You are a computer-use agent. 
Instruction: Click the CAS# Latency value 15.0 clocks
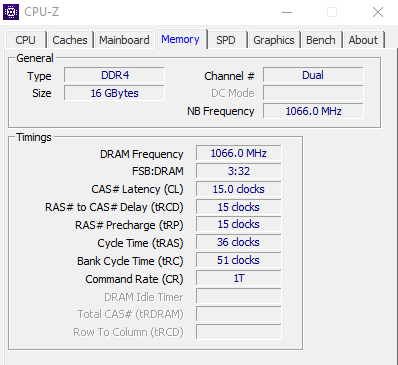(239, 189)
